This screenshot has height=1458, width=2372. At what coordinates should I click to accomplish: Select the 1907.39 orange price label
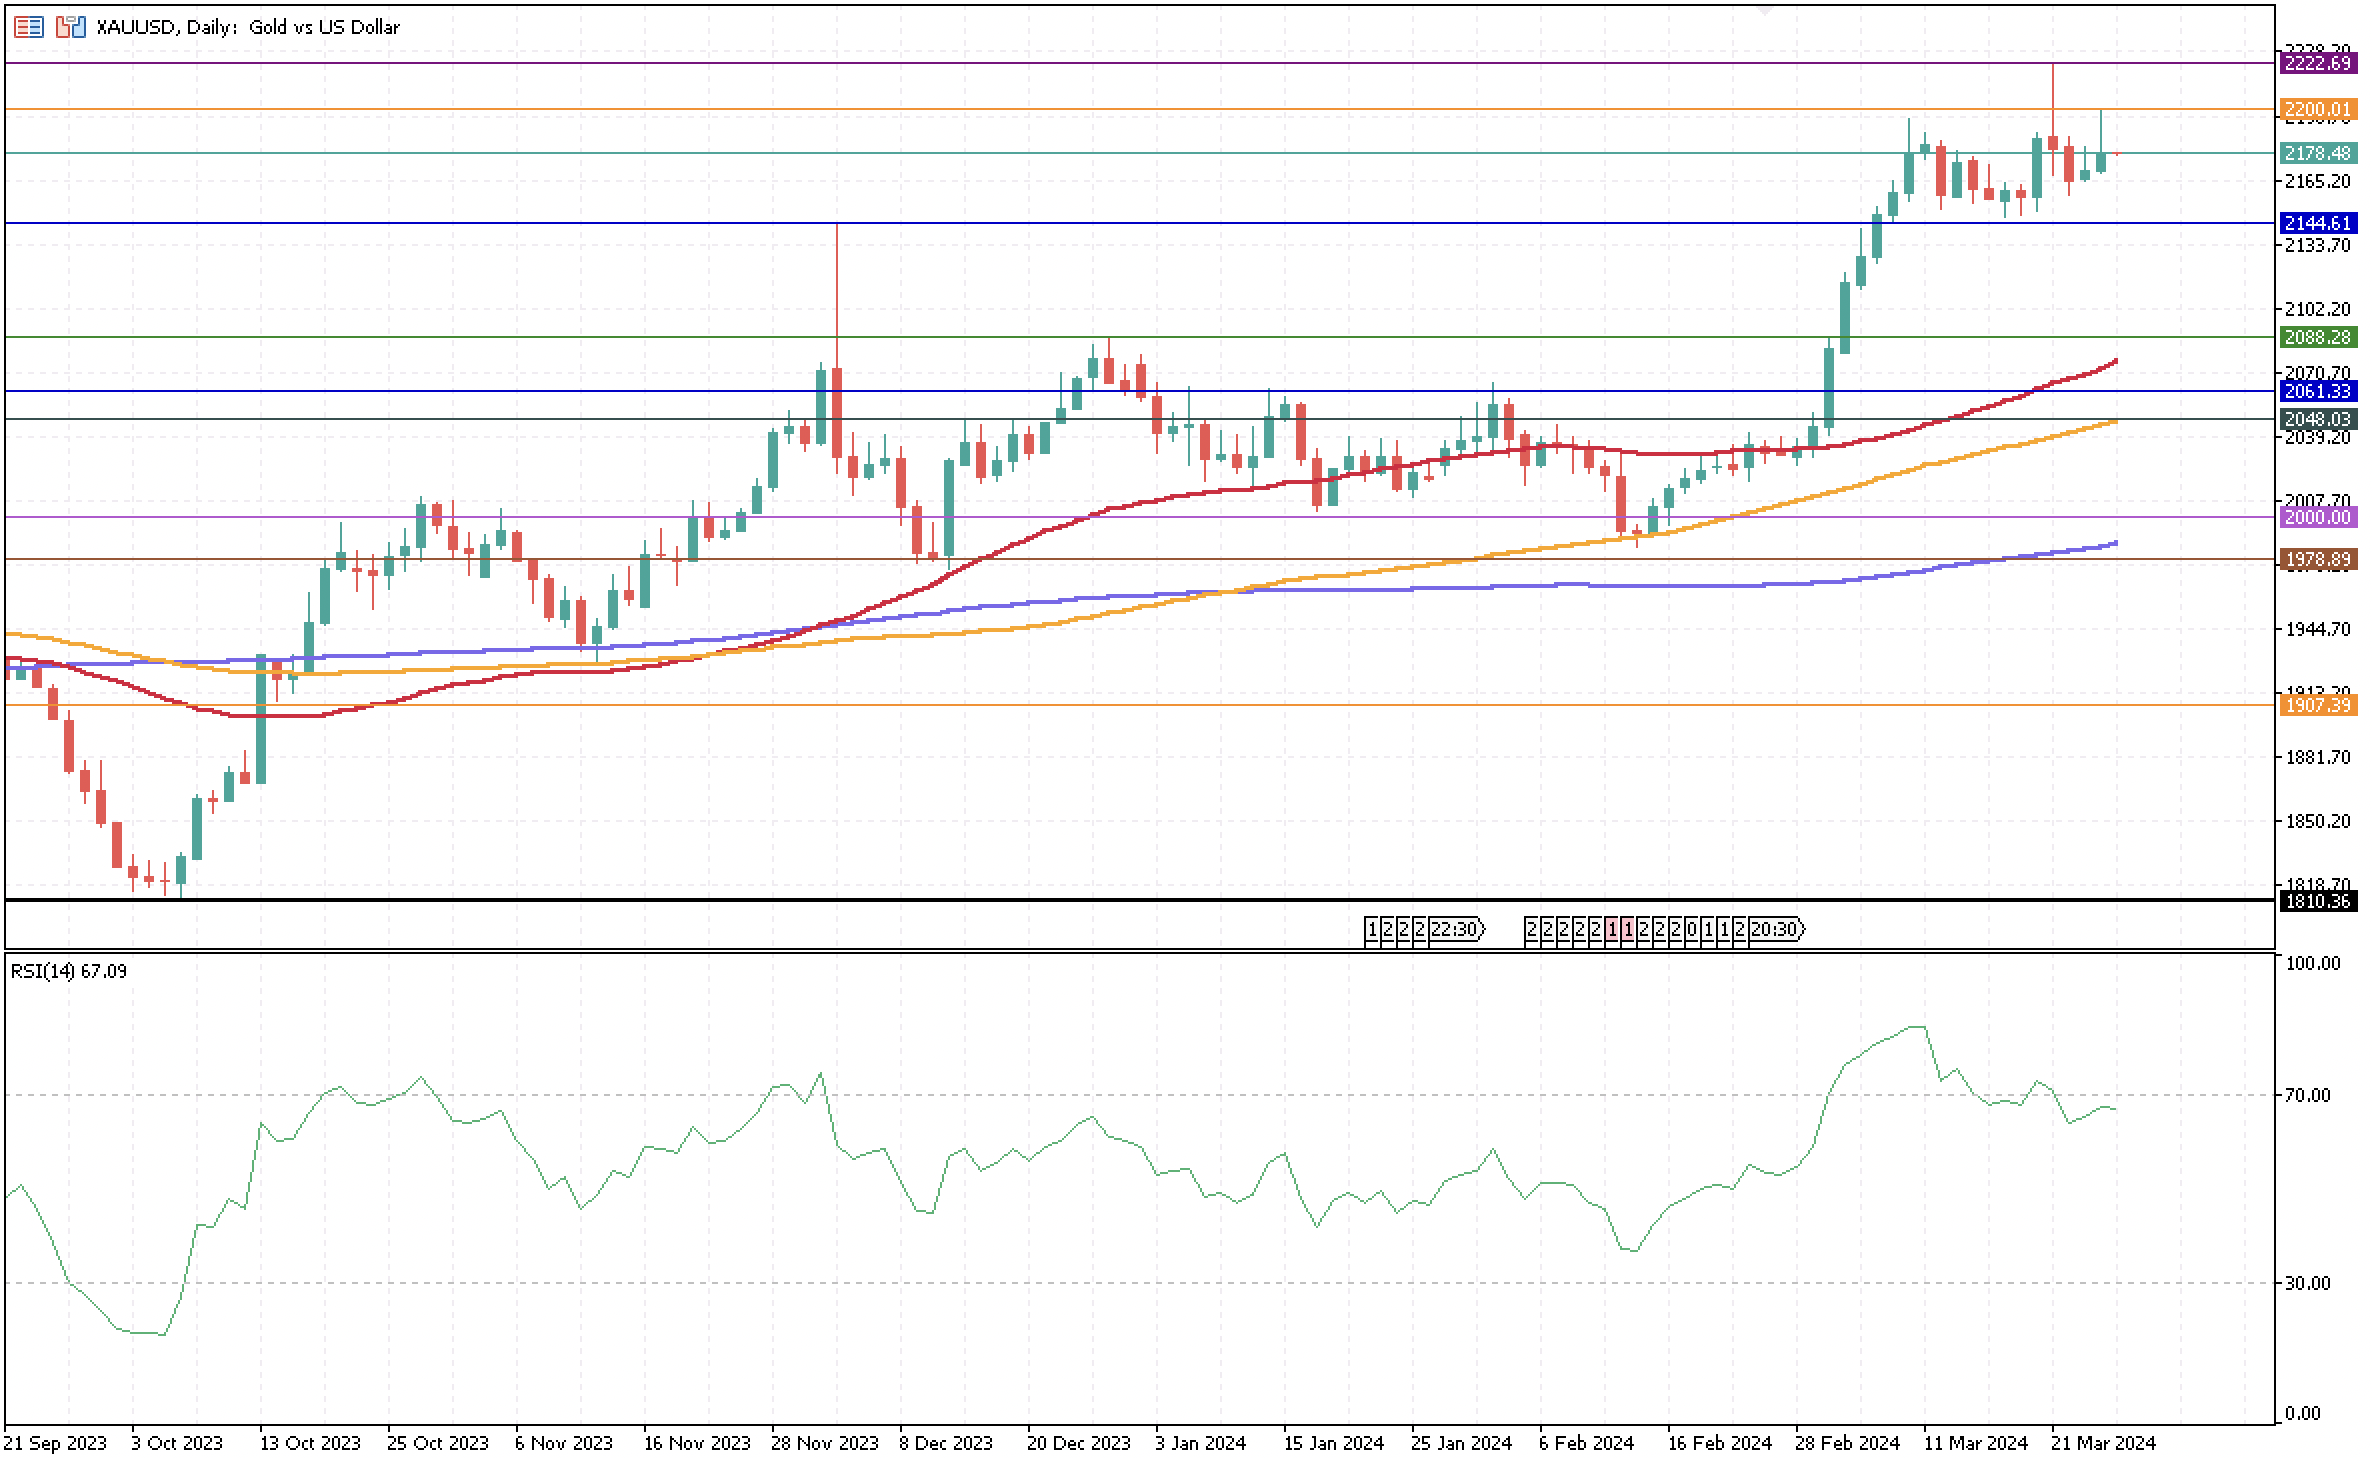pos(2317,705)
